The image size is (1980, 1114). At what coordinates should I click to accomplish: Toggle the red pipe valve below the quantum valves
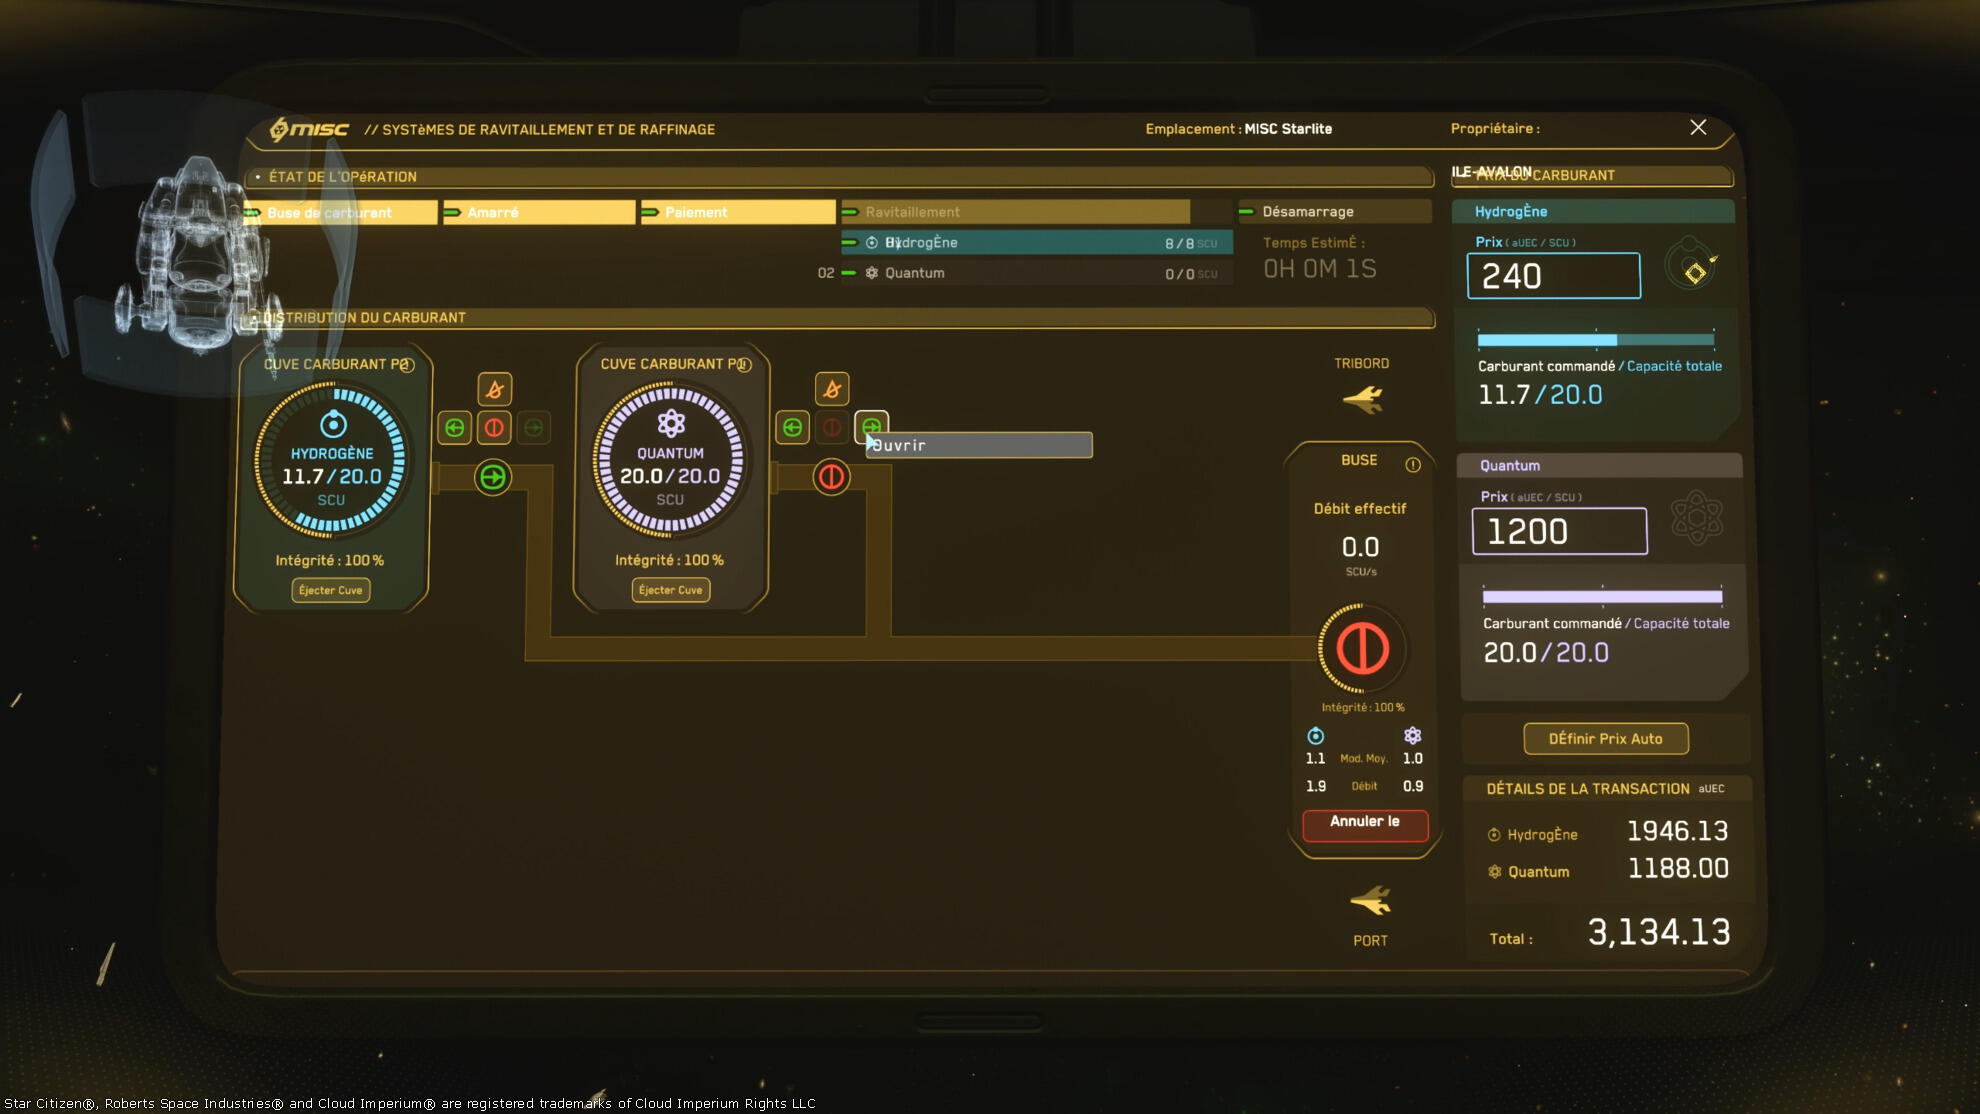point(831,477)
